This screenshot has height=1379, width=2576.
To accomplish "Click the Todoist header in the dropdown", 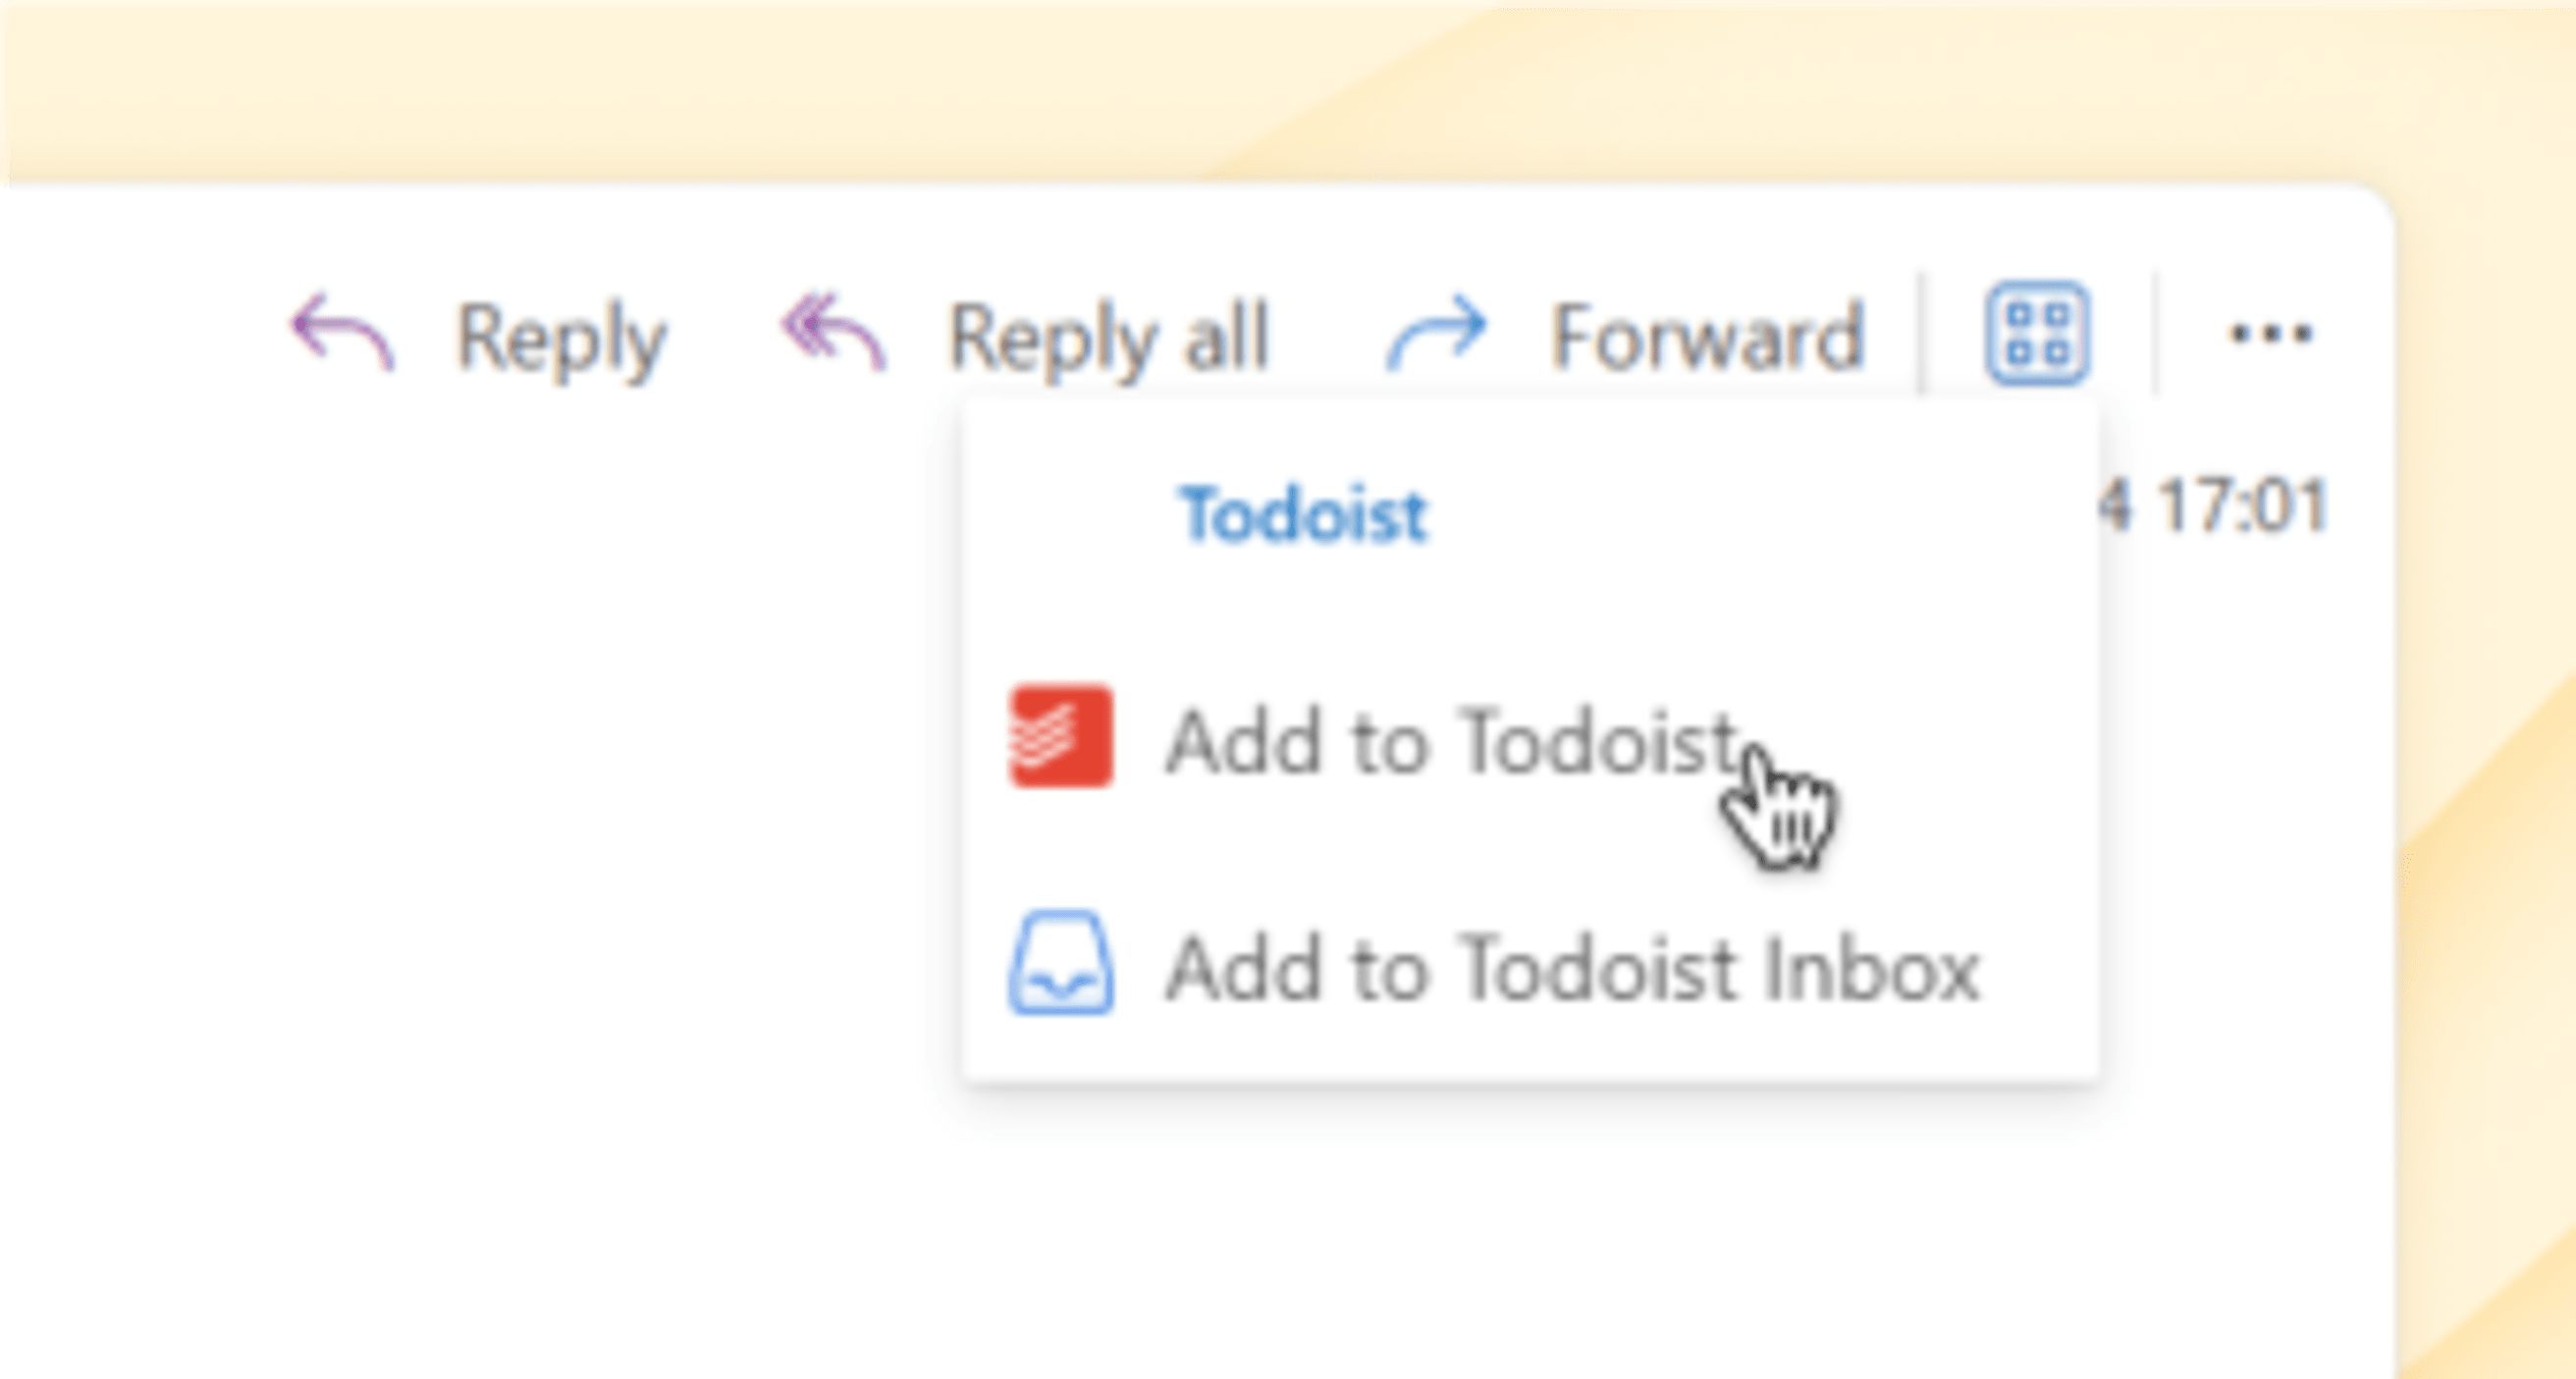I will 1304,516.
